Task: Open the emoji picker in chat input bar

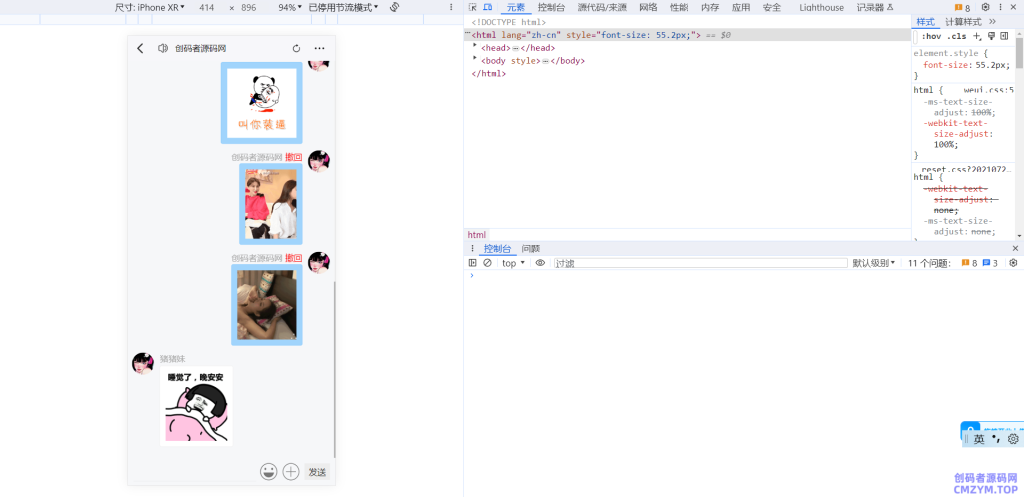Action: (x=268, y=471)
